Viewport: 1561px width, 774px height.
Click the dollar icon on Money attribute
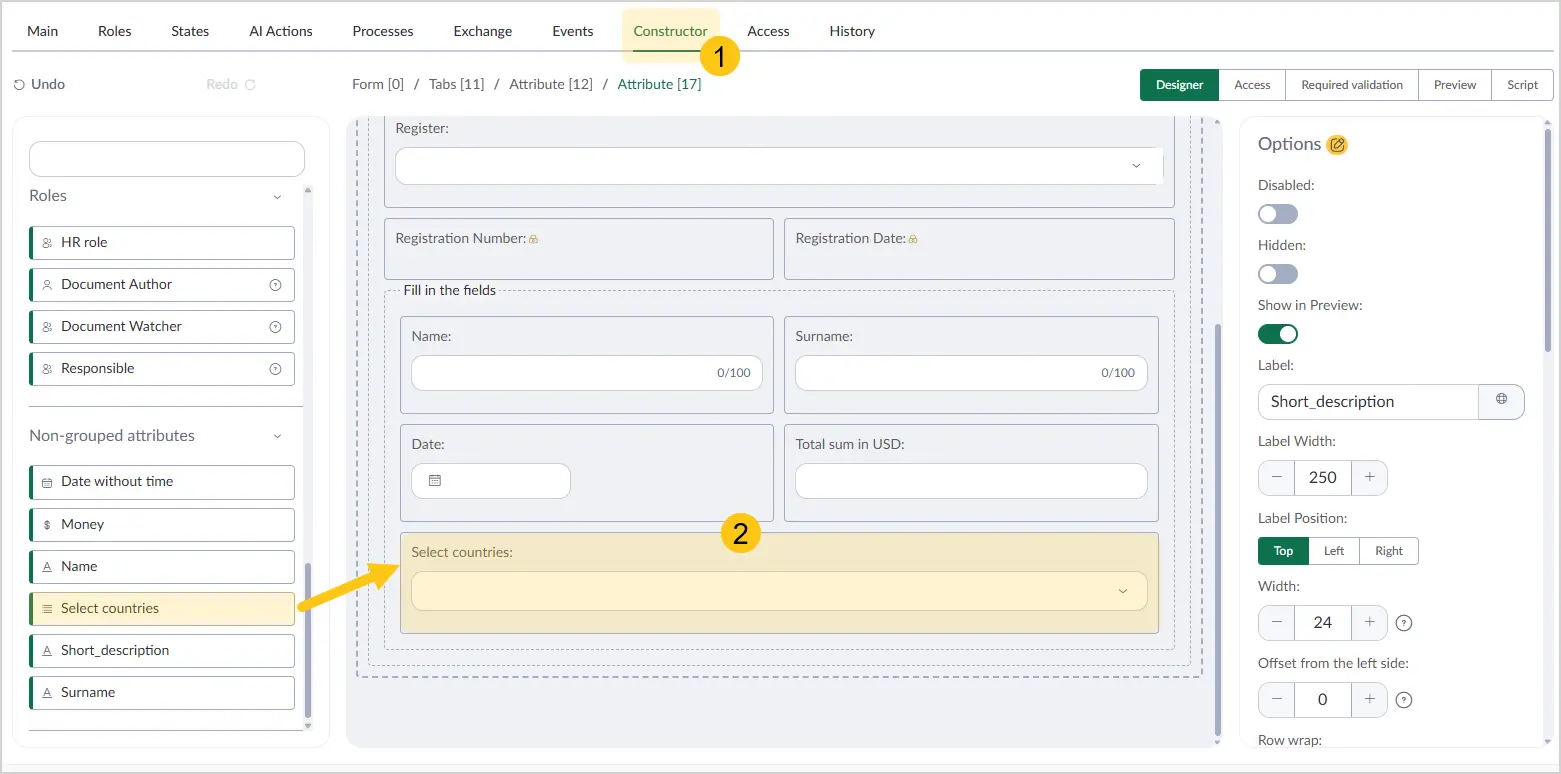click(47, 525)
